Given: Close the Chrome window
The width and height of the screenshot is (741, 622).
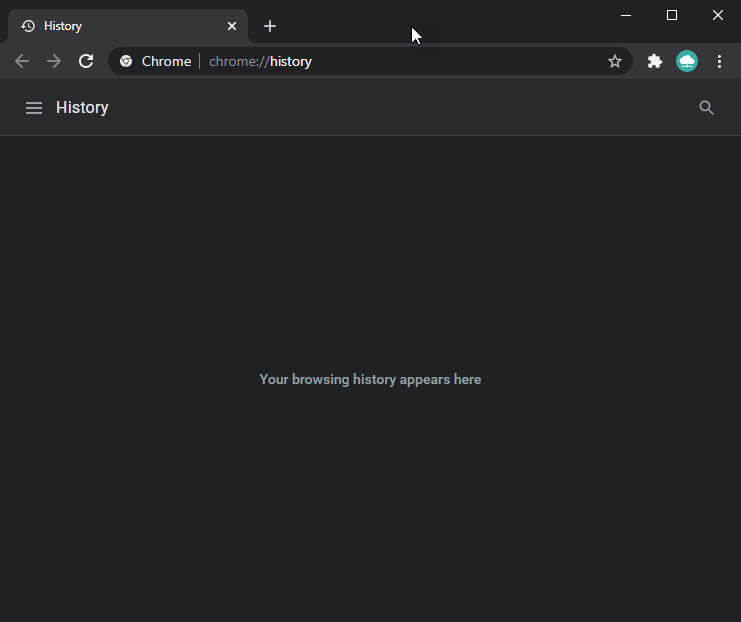Looking at the screenshot, I should click(718, 15).
